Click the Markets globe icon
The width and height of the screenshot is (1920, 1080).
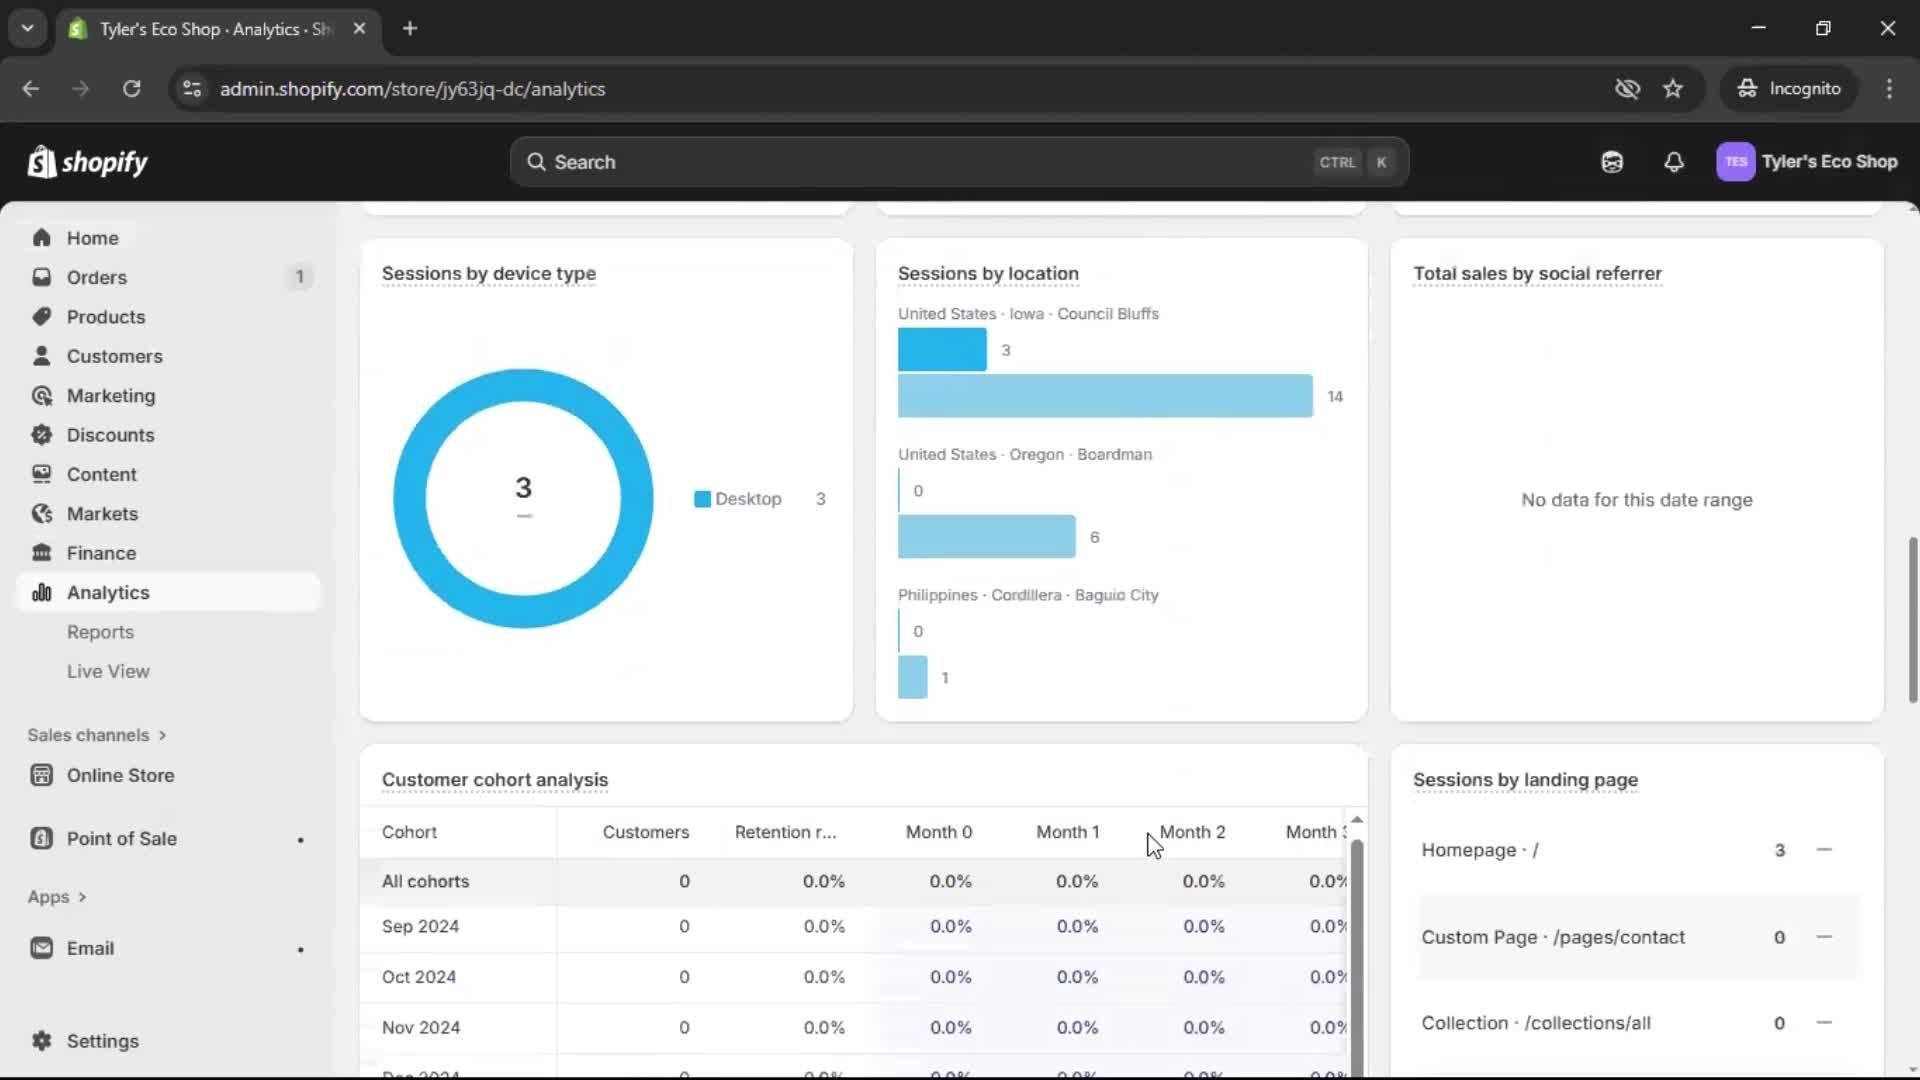41,514
